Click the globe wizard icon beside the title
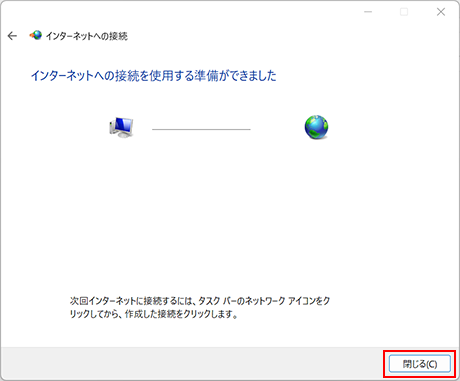Screen dimensions: 460x381 36,35
